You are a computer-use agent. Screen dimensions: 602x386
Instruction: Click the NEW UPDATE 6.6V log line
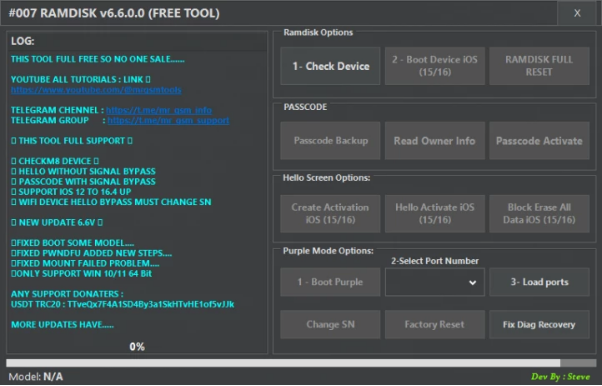coord(57,222)
